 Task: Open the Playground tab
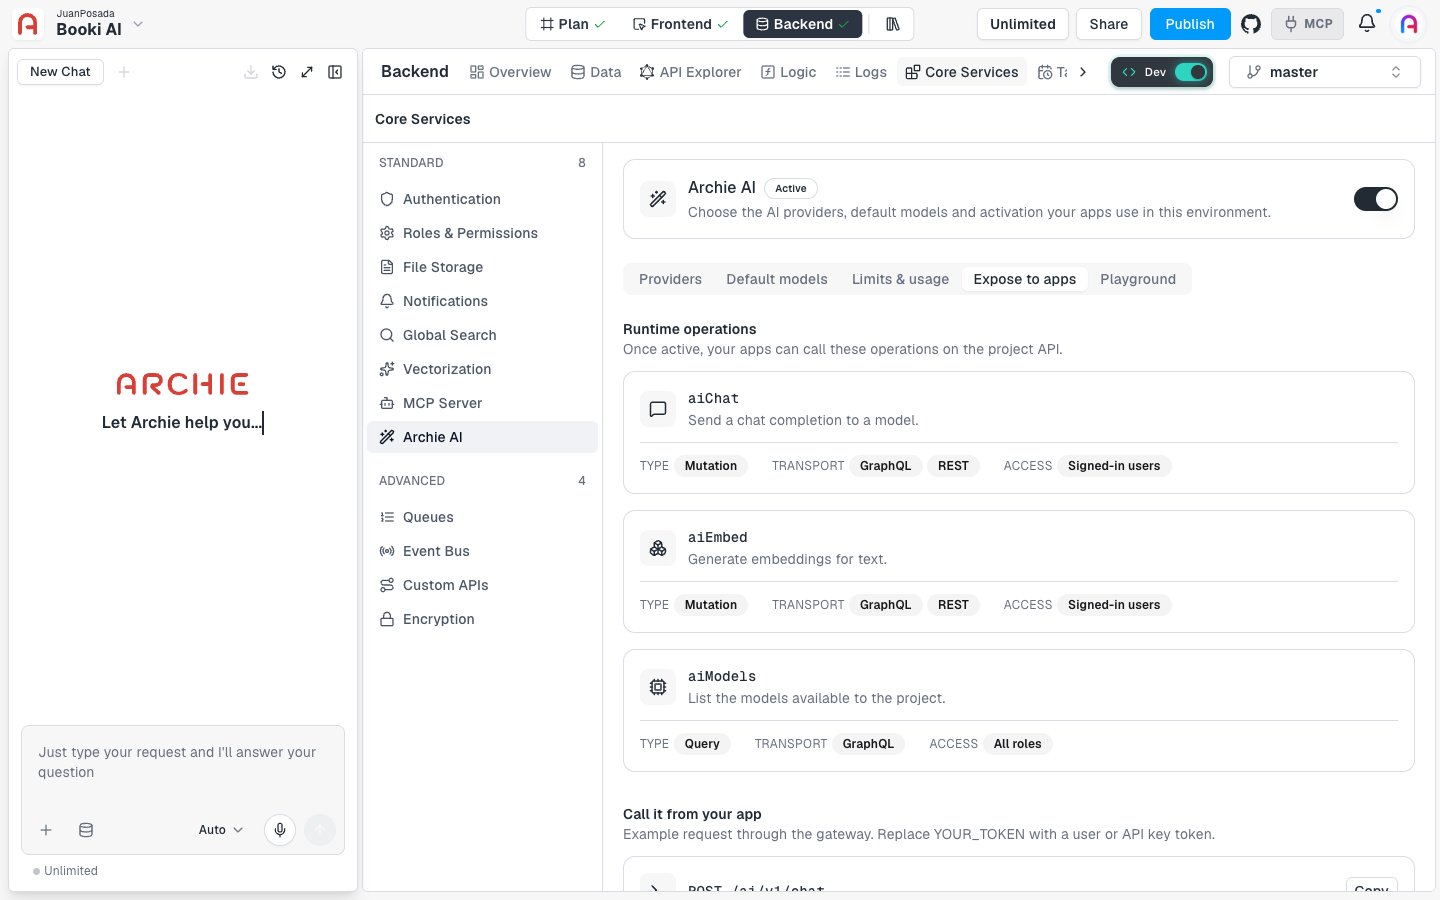click(x=1138, y=279)
